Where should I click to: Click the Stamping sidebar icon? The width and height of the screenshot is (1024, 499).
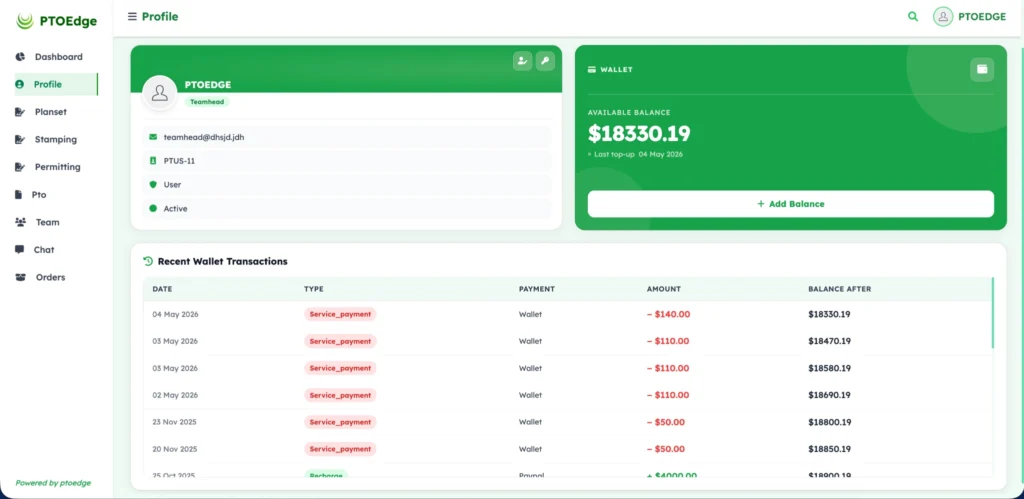tap(20, 139)
